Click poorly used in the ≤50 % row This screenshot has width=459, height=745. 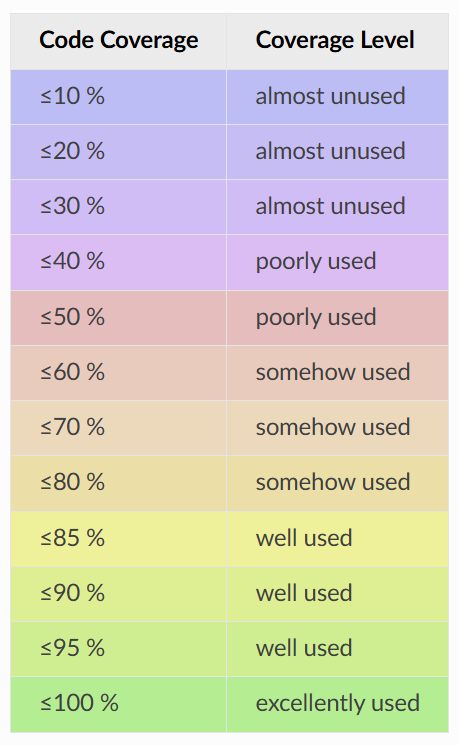[316, 318]
